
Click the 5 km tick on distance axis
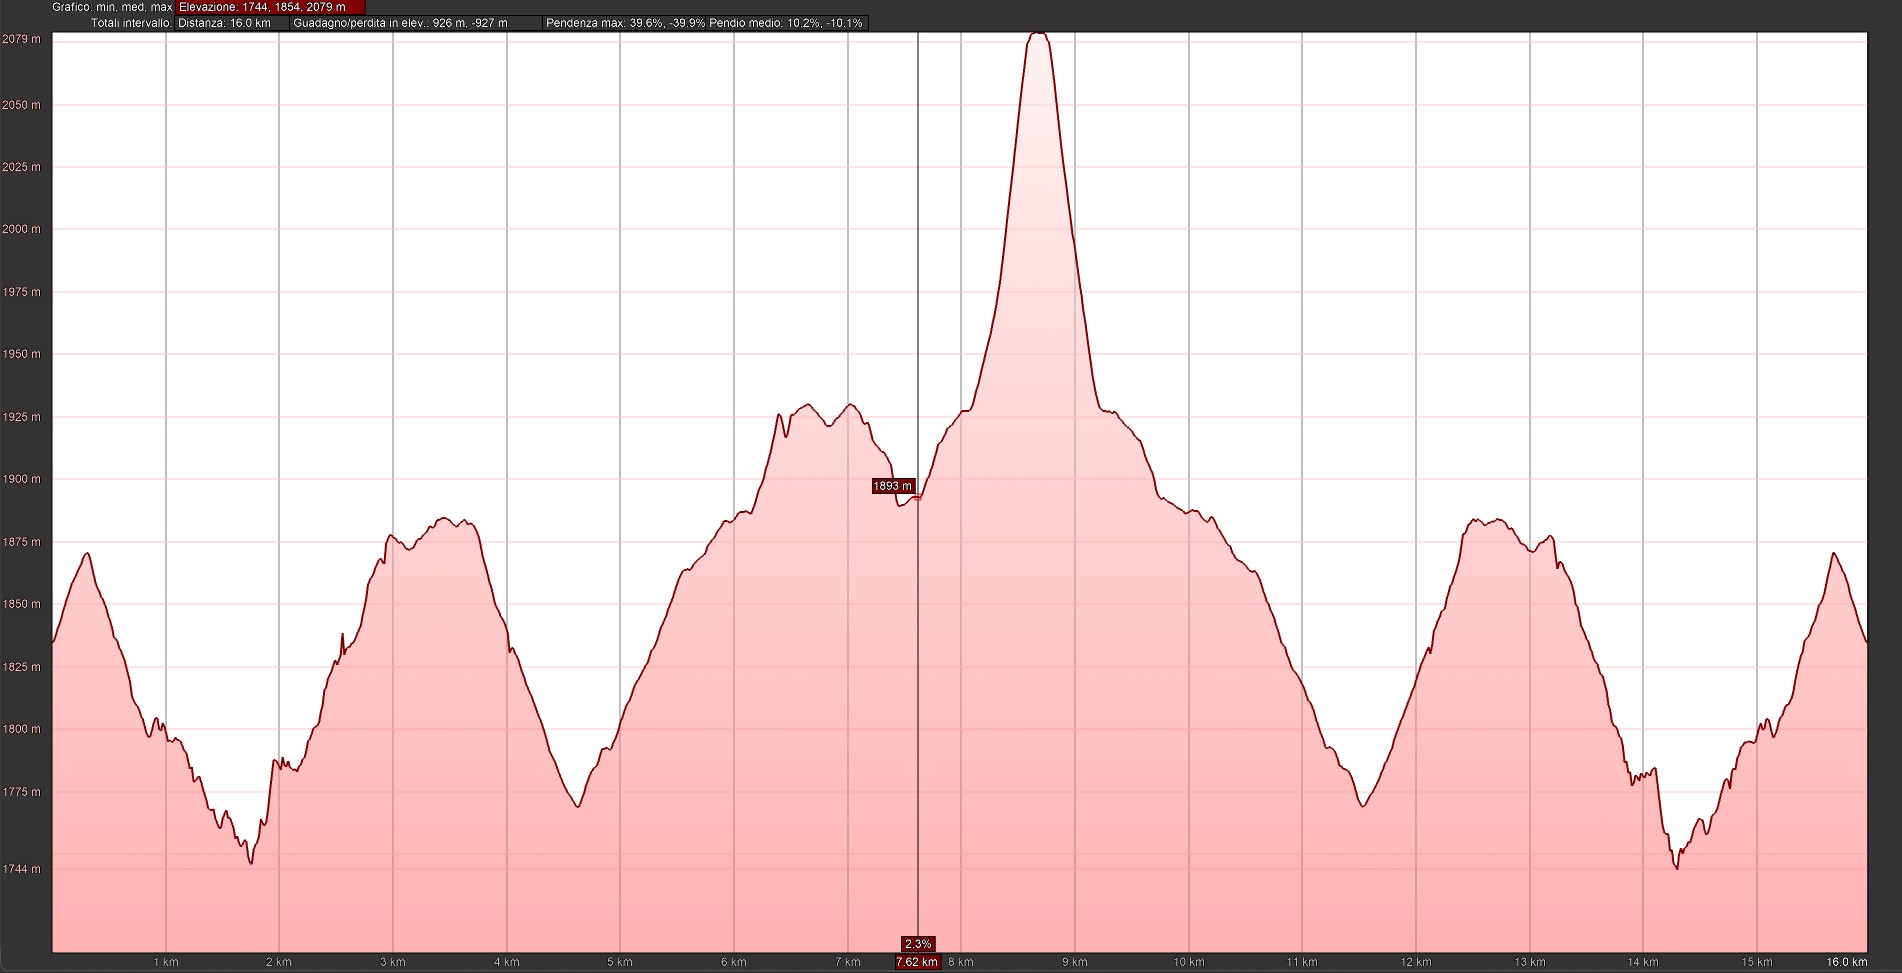(619, 962)
